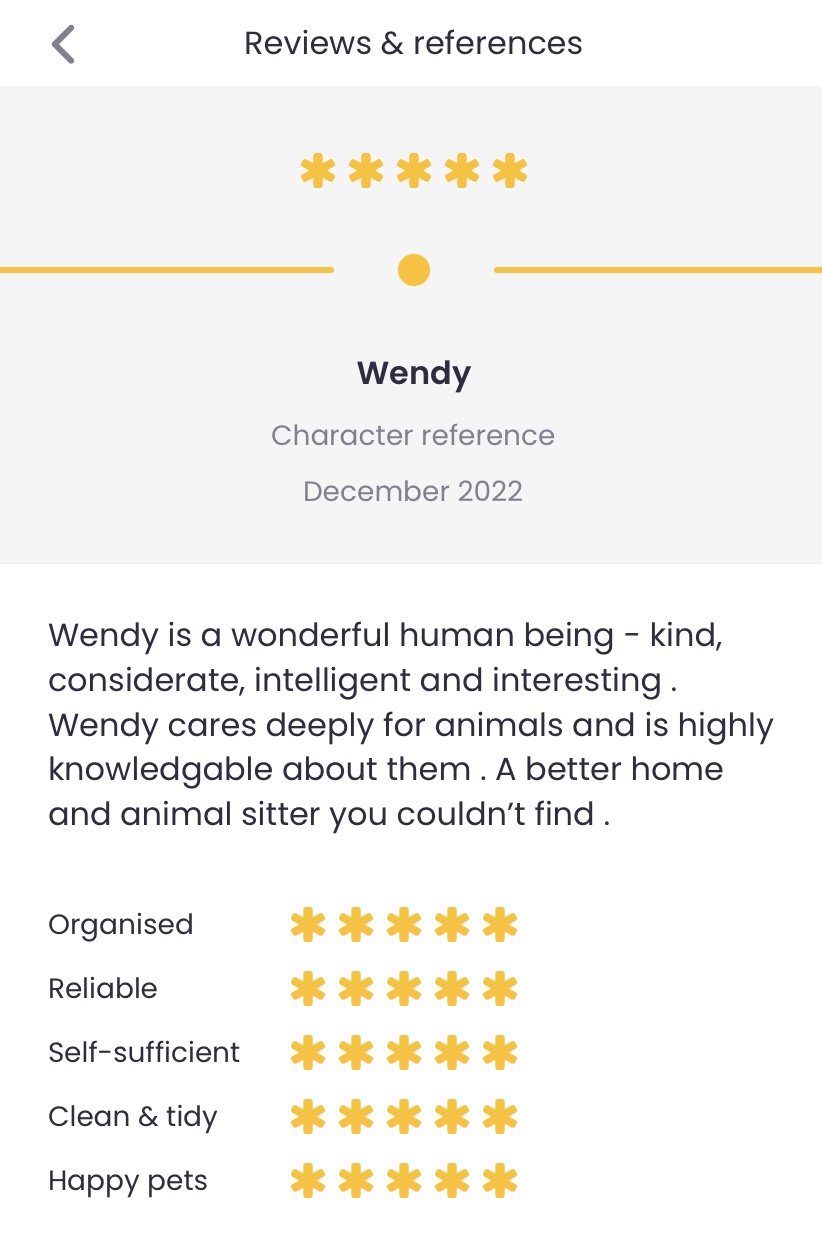The height and width of the screenshot is (1238, 822).
Task: Tap the first star next to Organised
Action: point(308,925)
